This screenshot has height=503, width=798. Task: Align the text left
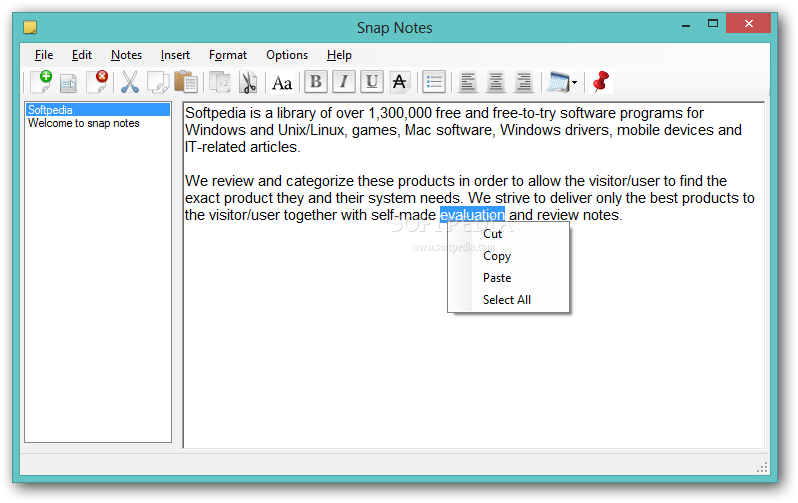468,82
